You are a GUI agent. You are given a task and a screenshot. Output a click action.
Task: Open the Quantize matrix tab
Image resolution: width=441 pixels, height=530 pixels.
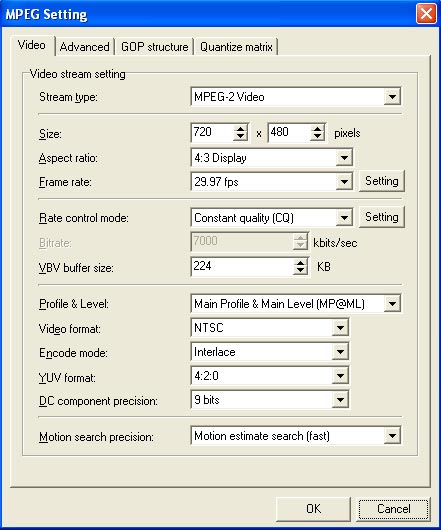coord(236,47)
